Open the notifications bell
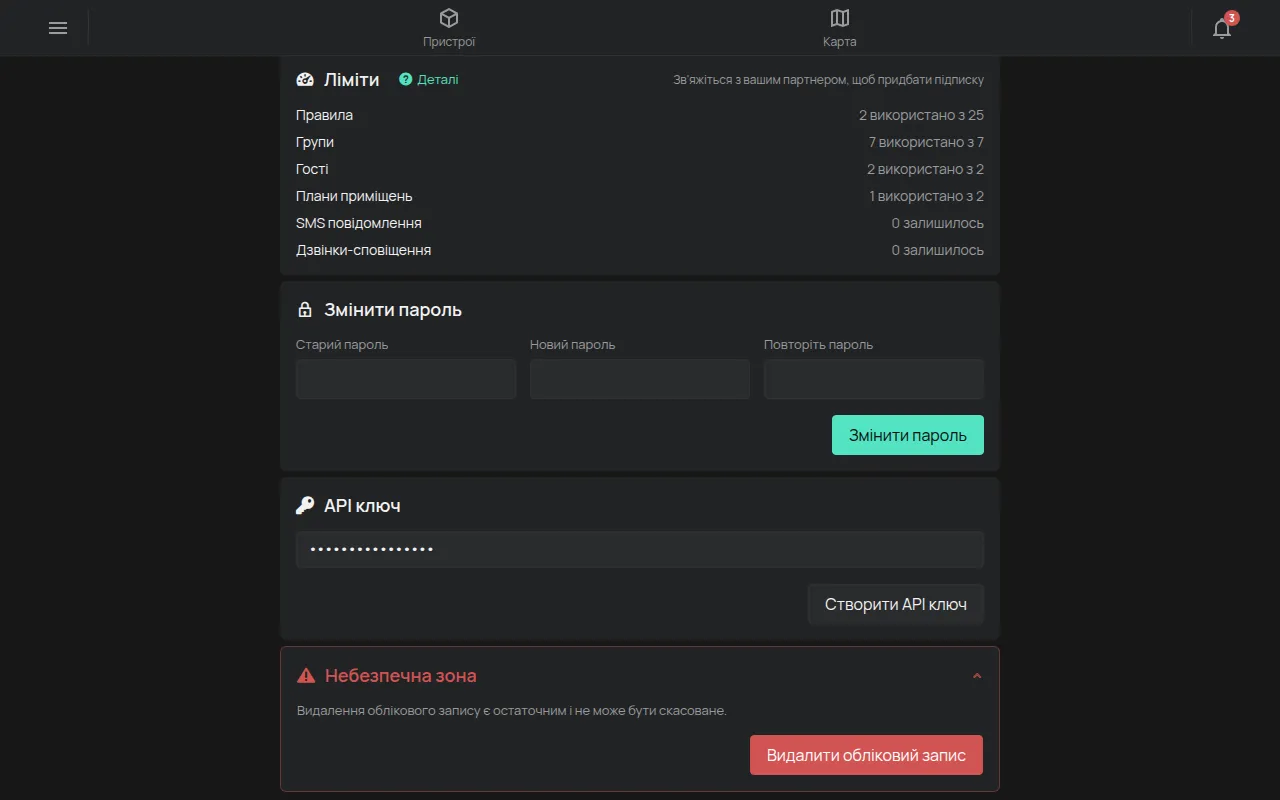The width and height of the screenshot is (1280, 800). pyautogui.click(x=1222, y=28)
